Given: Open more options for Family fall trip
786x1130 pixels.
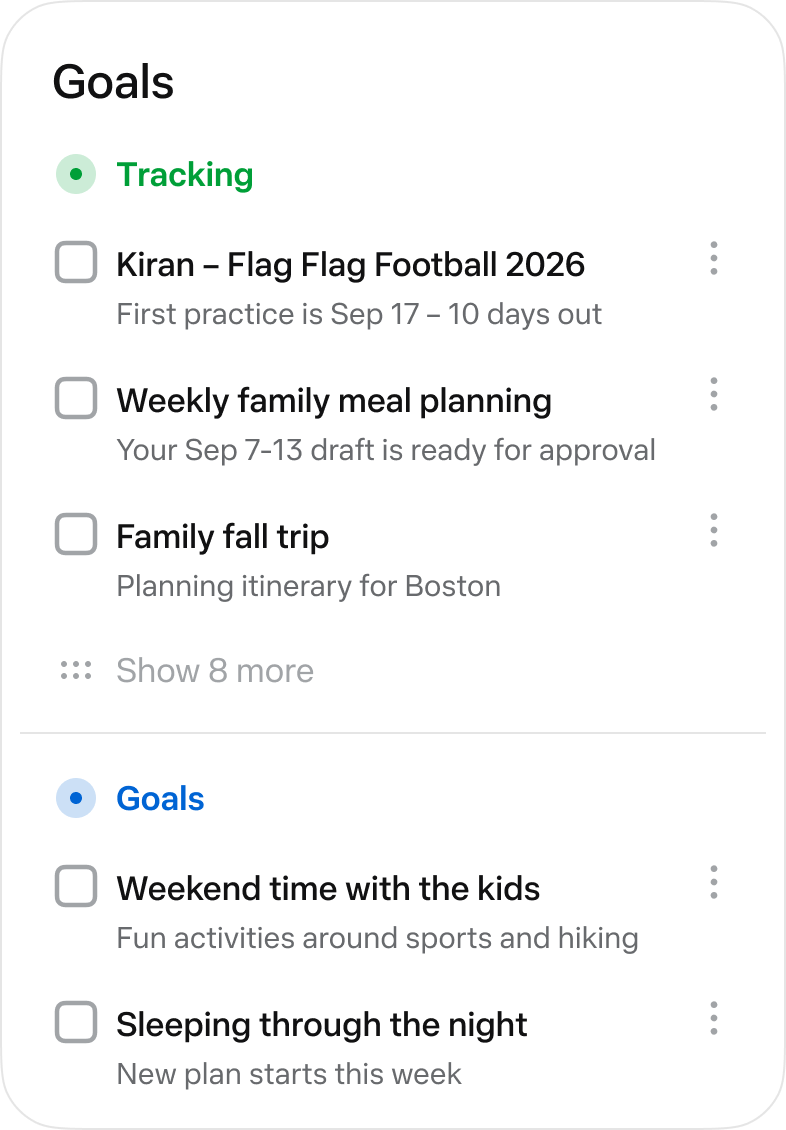Looking at the screenshot, I should pyautogui.click(x=713, y=530).
